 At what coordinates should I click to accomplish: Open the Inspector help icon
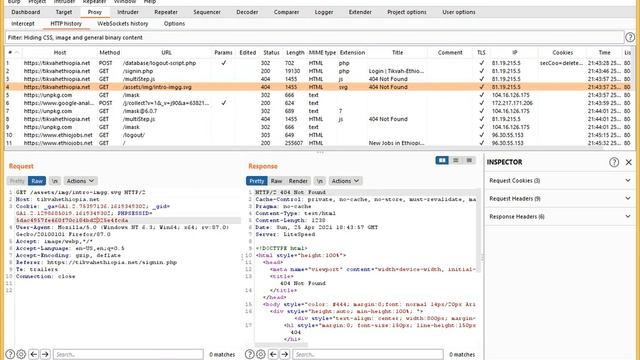coord(614,162)
